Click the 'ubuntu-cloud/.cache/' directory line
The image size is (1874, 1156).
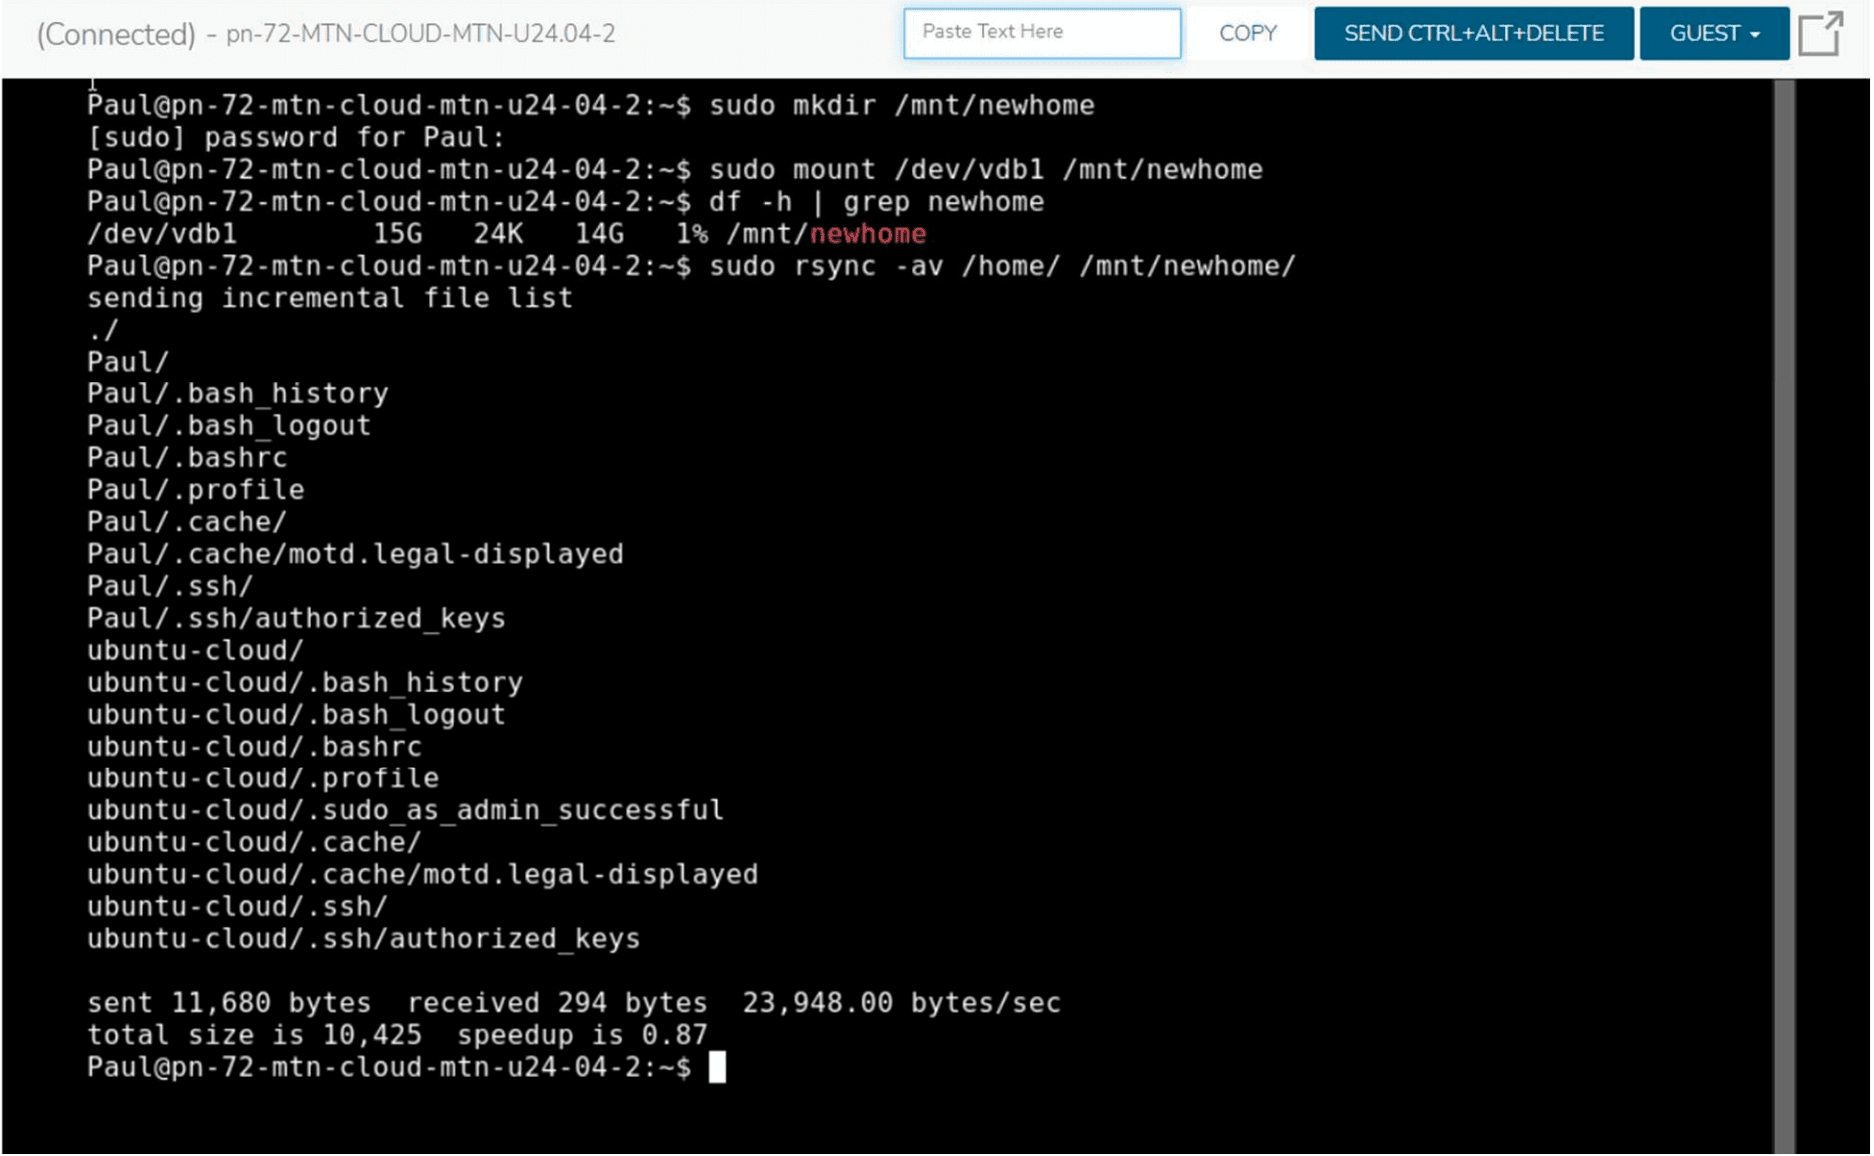[254, 842]
